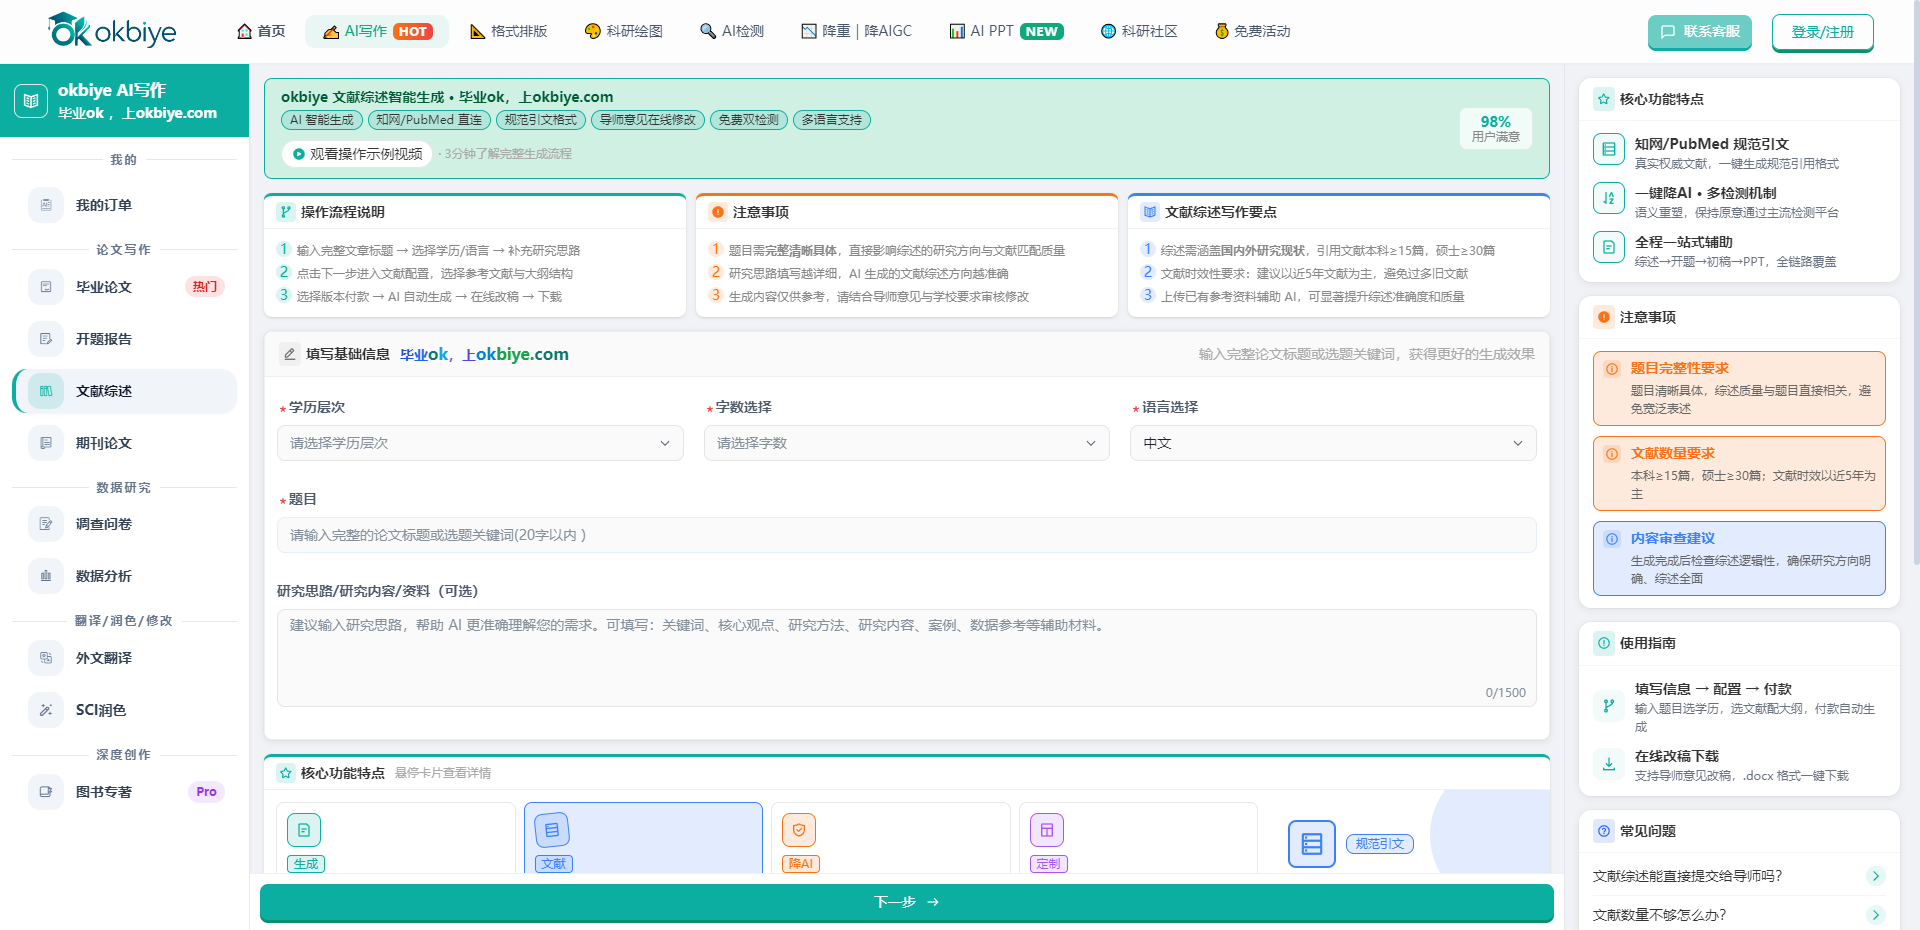Open 科研社区 navigation item
Image resolution: width=1920 pixels, height=930 pixels.
pyautogui.click(x=1139, y=31)
